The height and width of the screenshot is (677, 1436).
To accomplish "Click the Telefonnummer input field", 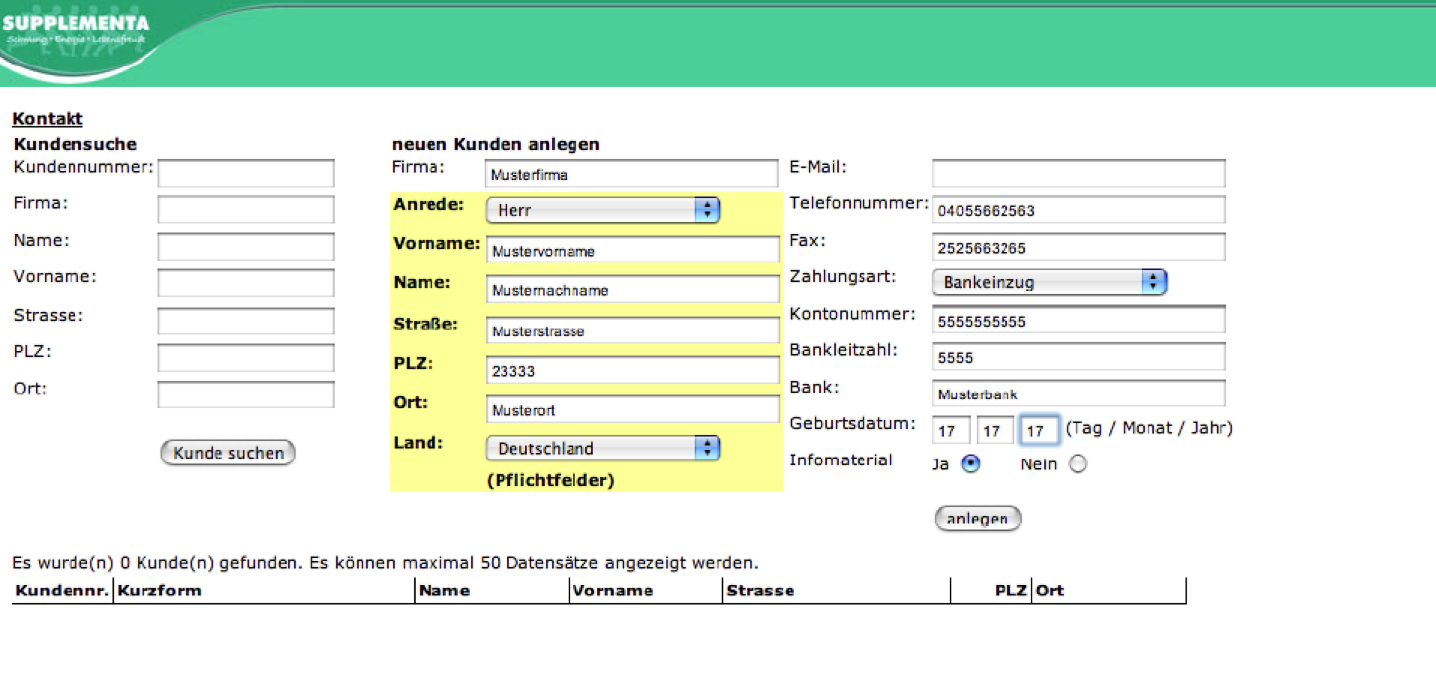I will pyautogui.click(x=1078, y=210).
